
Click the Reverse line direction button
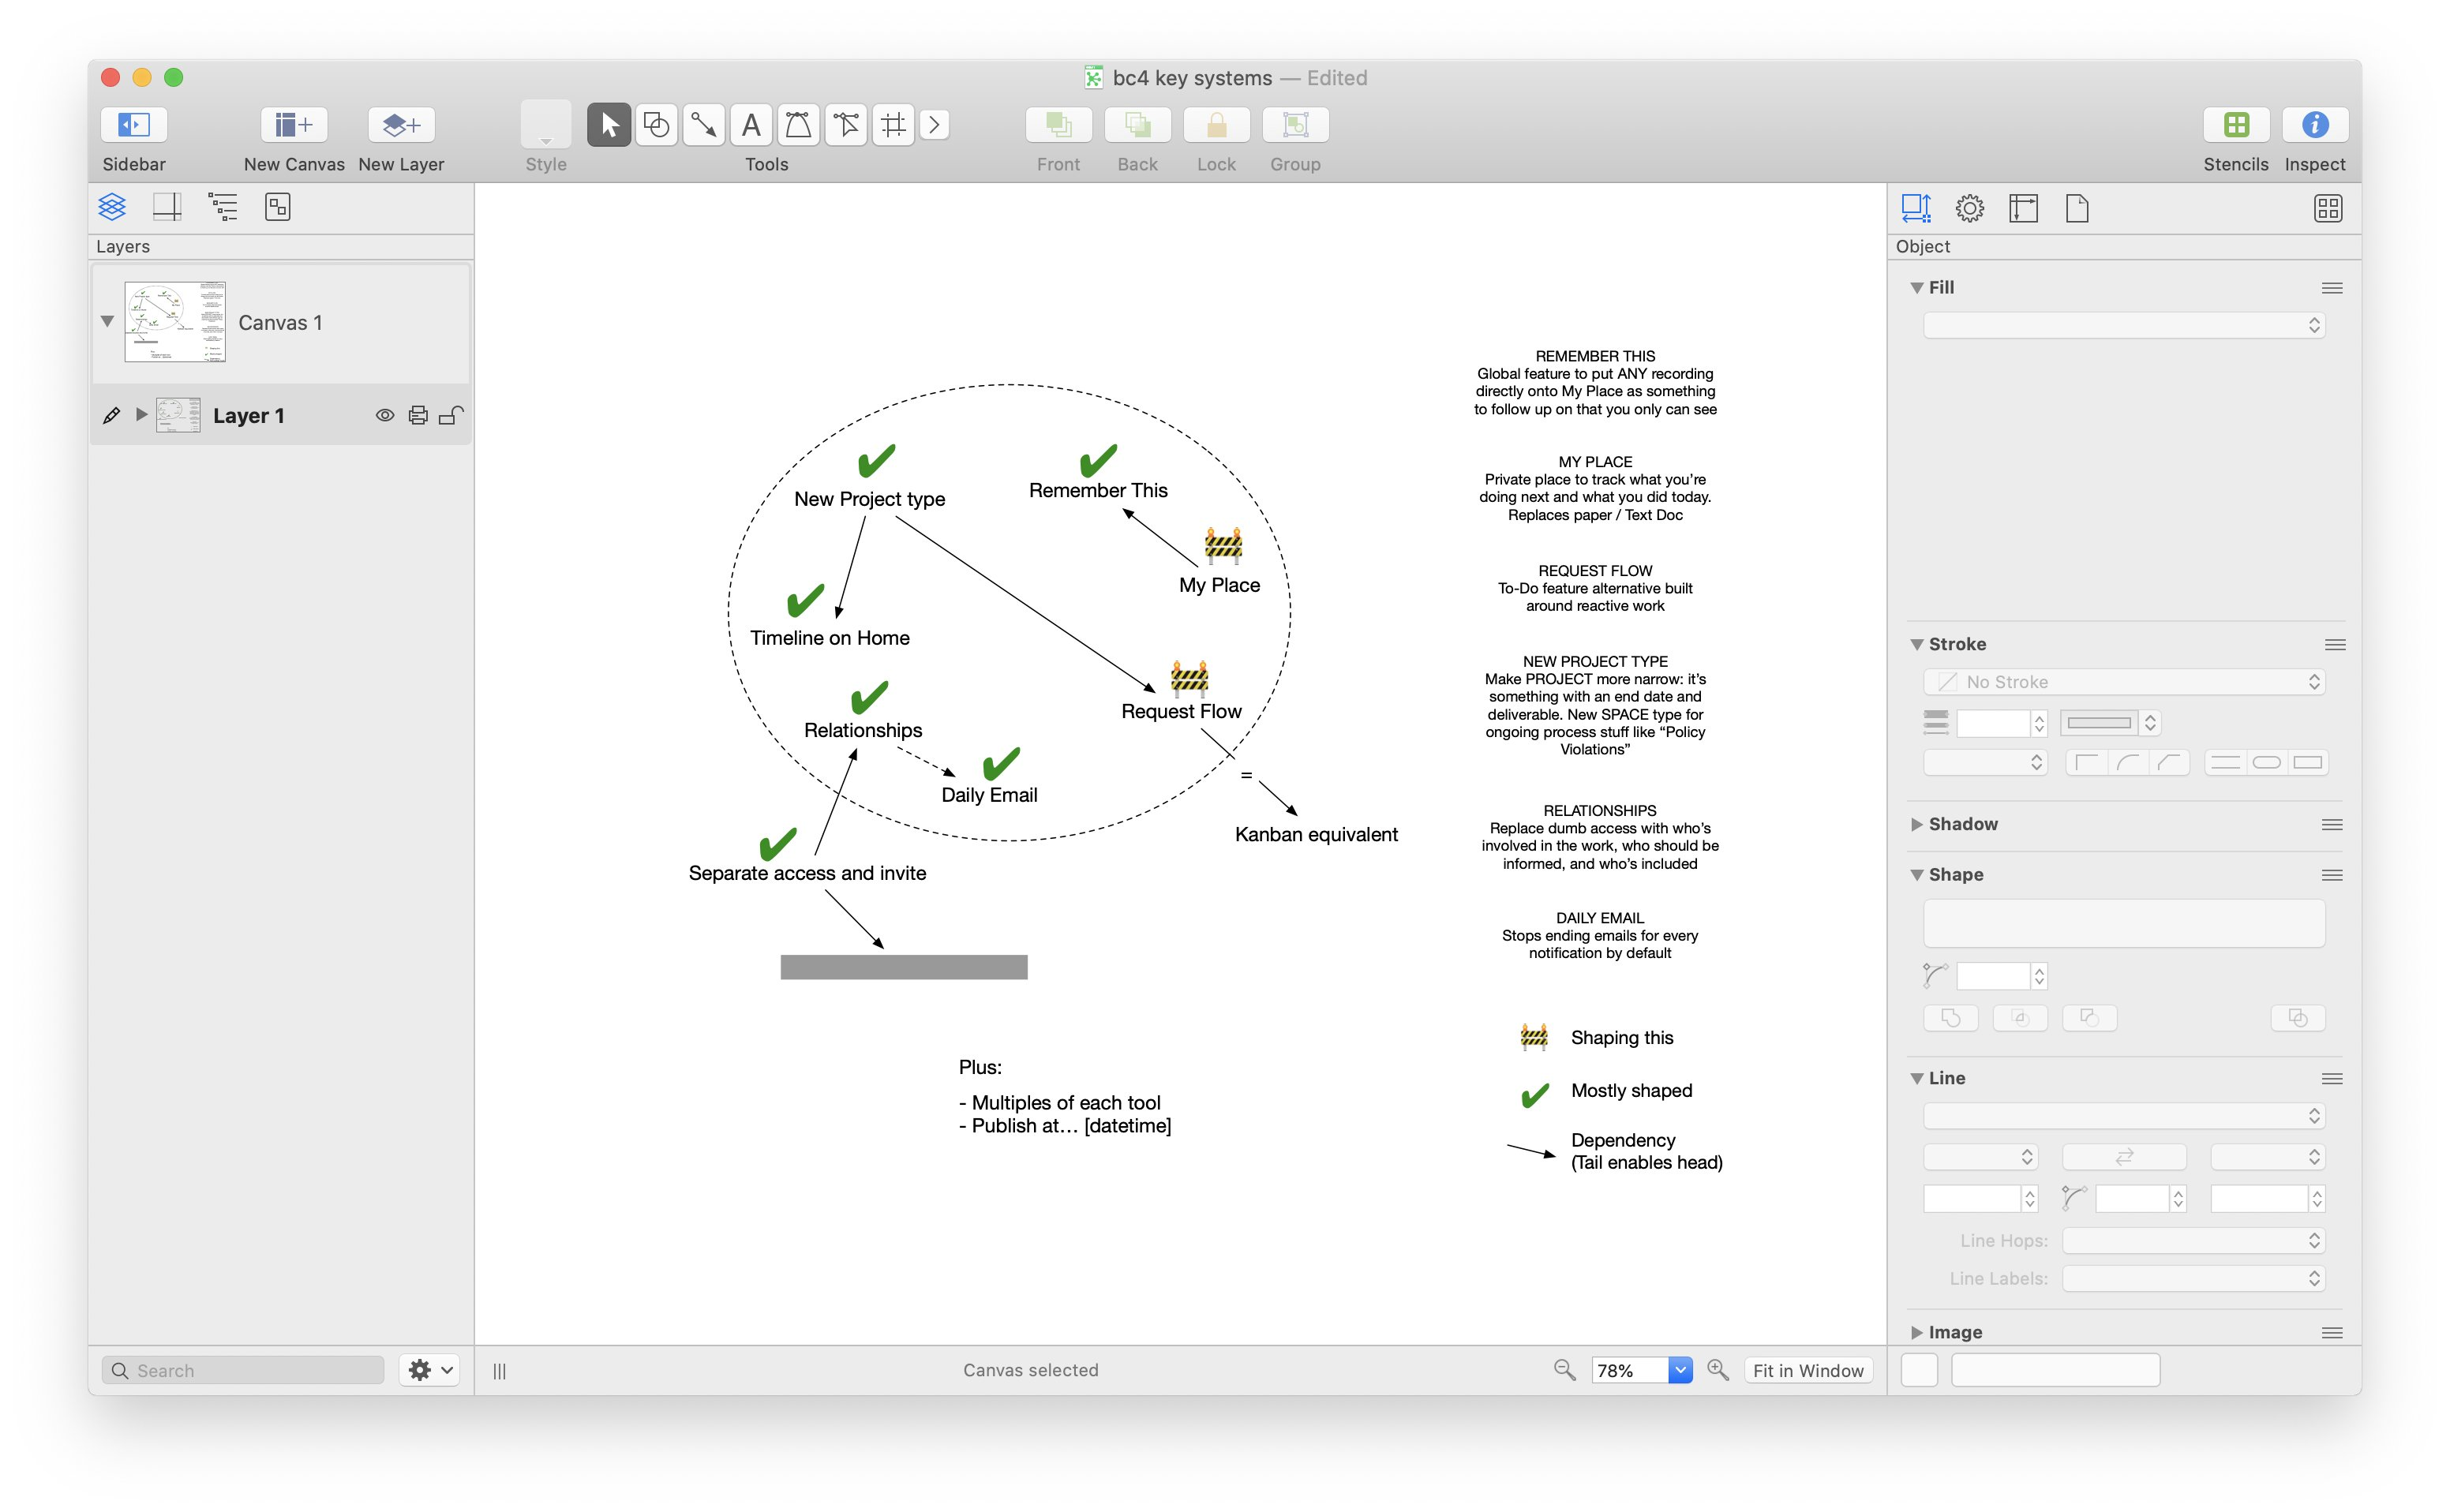tap(2124, 1157)
